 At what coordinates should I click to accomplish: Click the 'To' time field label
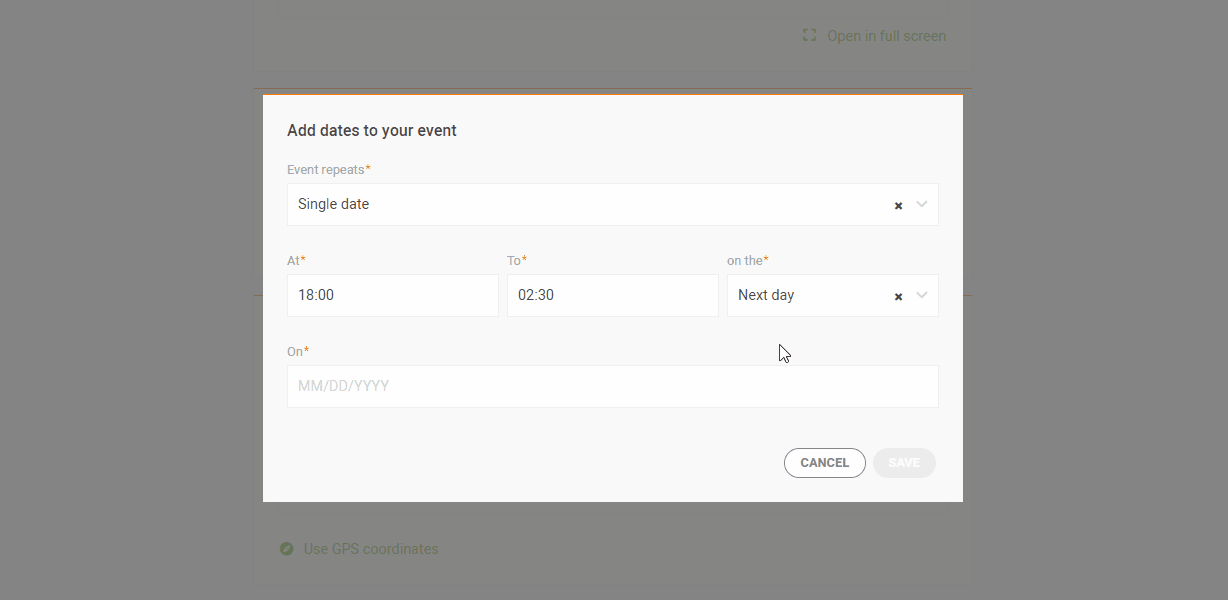(x=517, y=261)
